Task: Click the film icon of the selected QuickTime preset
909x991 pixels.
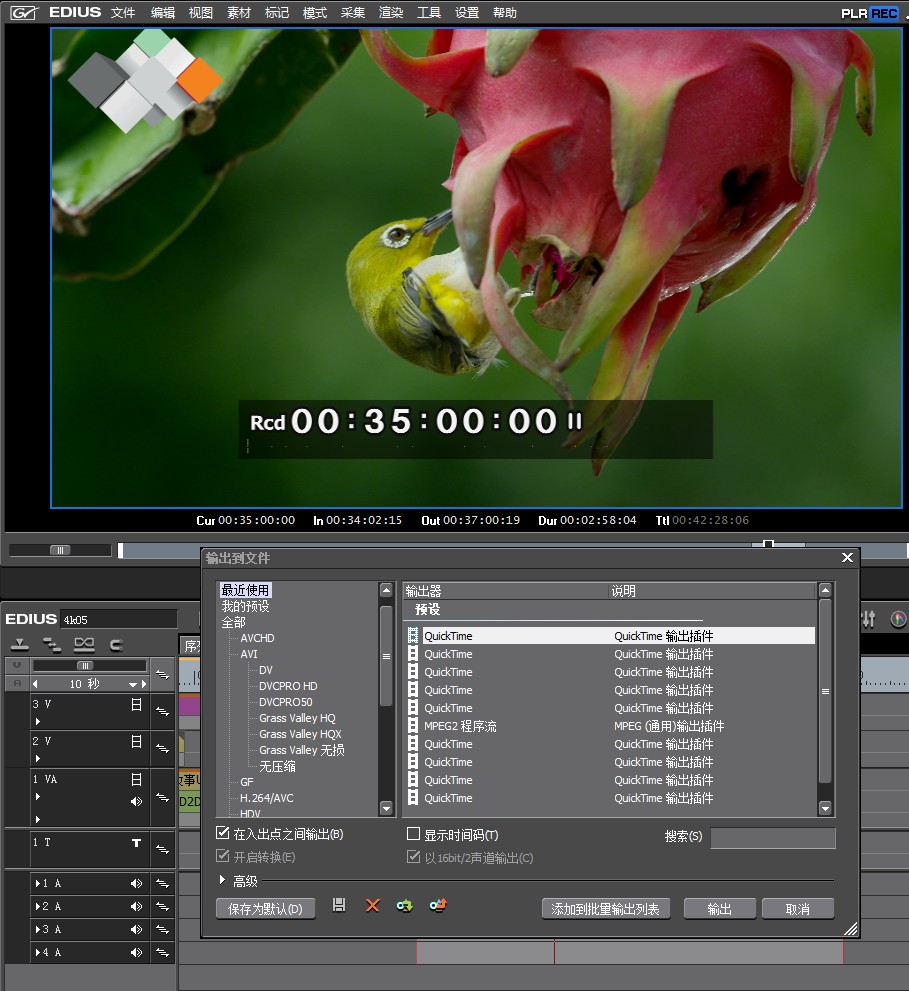Action: [413, 635]
